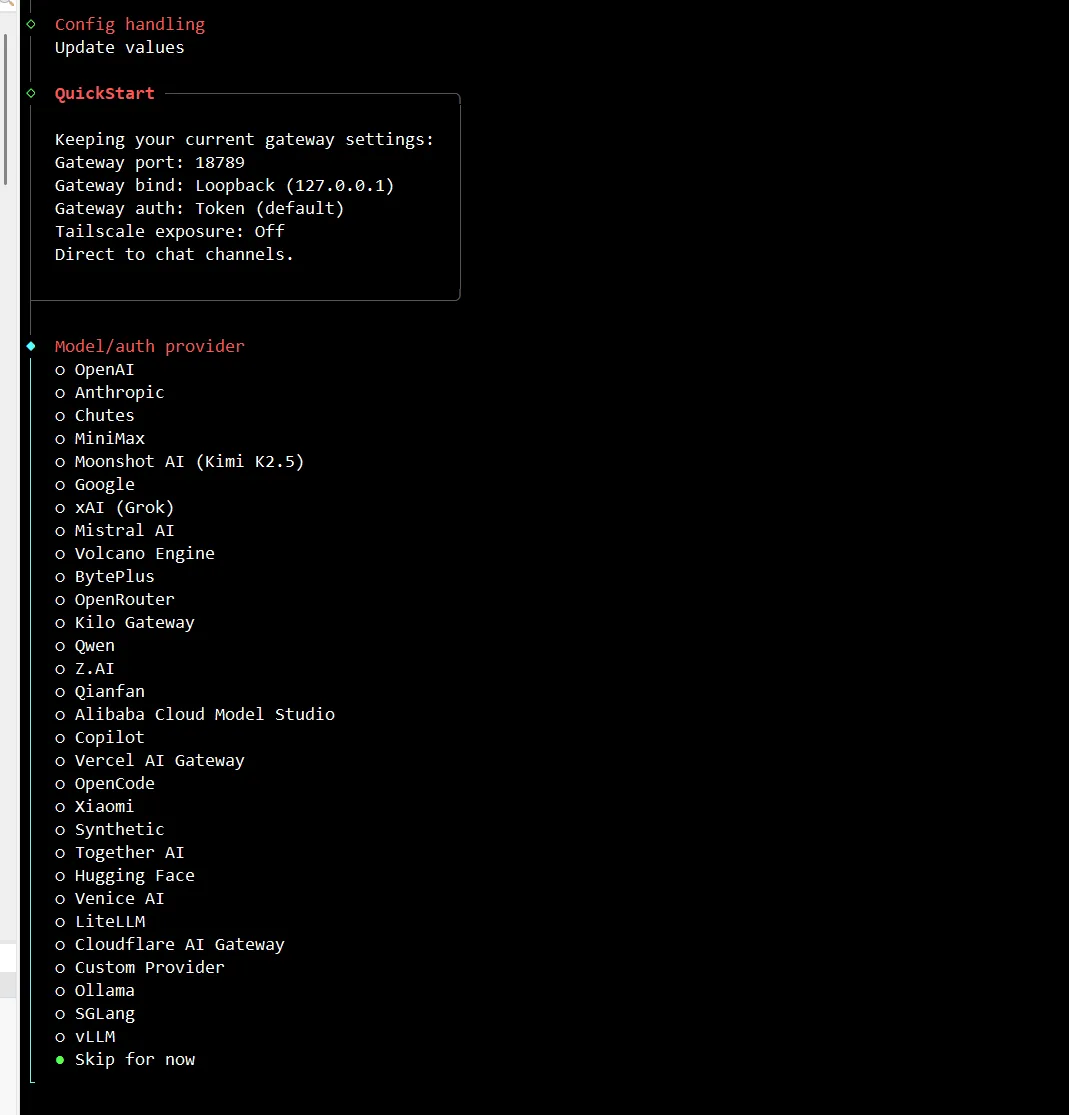
Task: Choose Venice AI provider
Action: pos(110,899)
